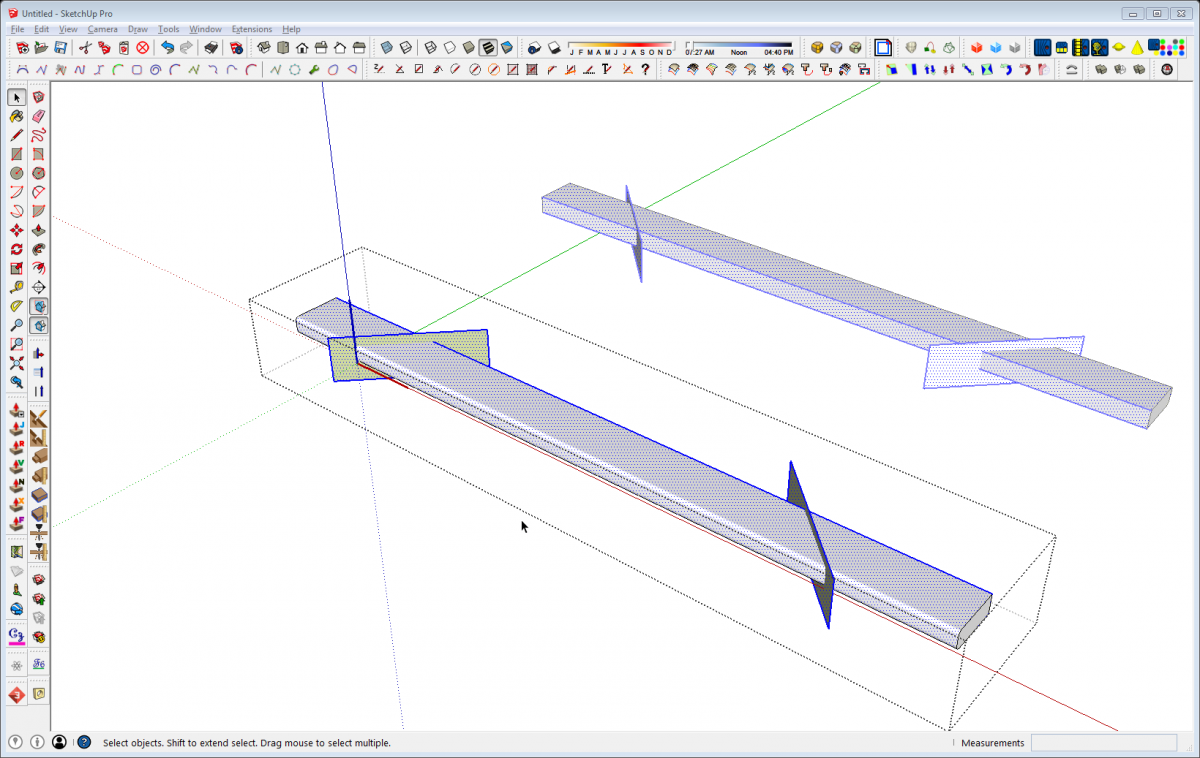The image size is (1200, 758).
Task: Open the Extensions menu
Action: [x=252, y=28]
